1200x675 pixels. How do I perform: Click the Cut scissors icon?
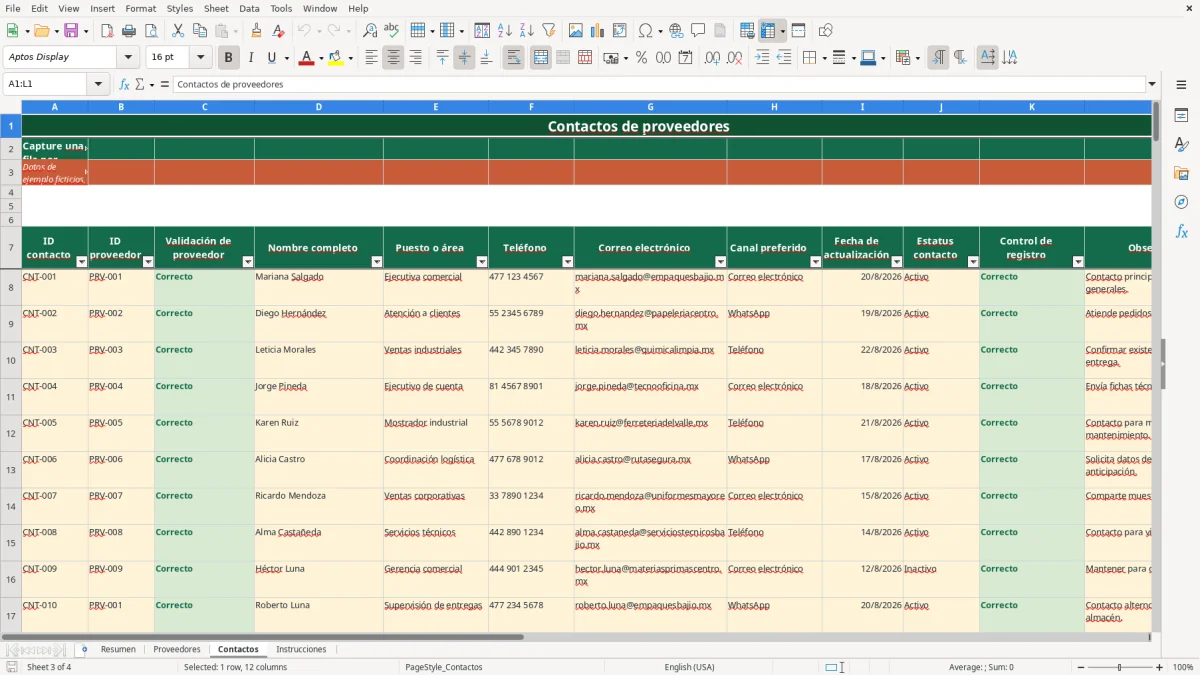177,31
